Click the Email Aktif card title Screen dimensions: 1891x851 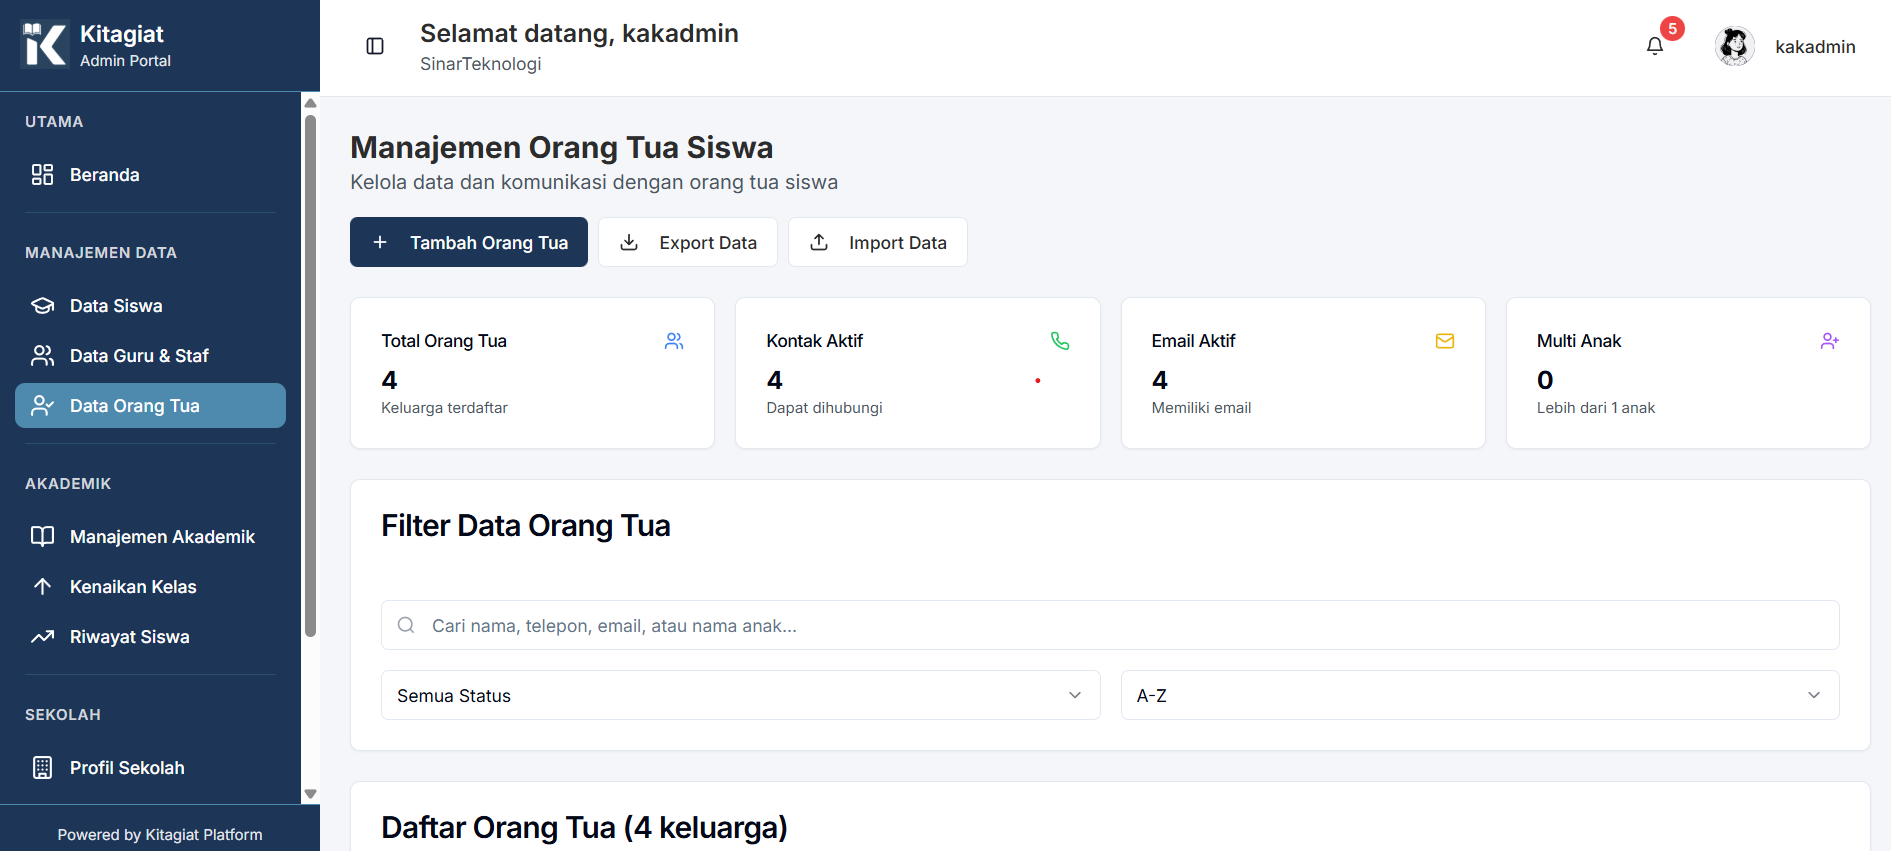[1193, 341]
